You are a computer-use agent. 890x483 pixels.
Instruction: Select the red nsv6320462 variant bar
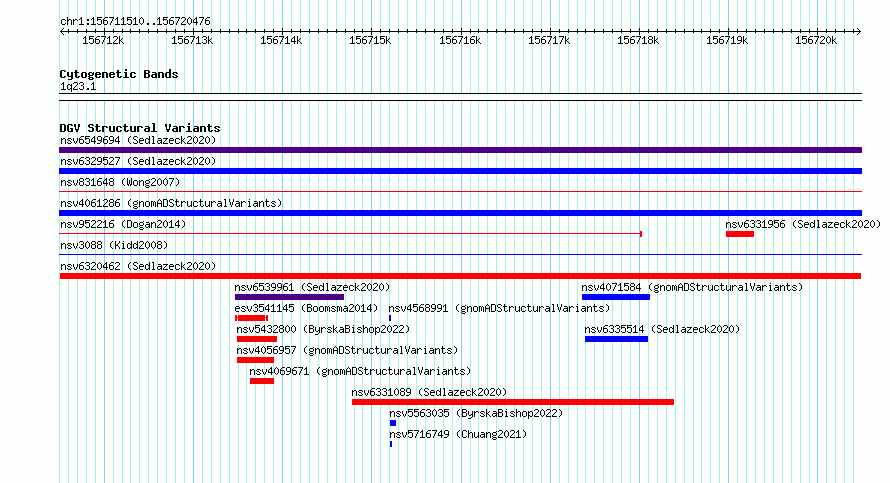460,276
